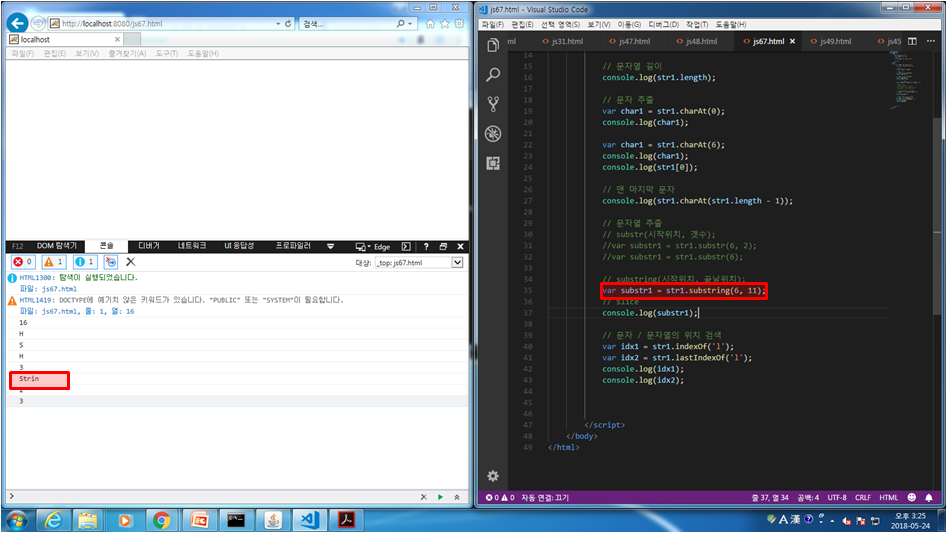Click errors and warnings status bar item
947x533 pixels.
500,497
